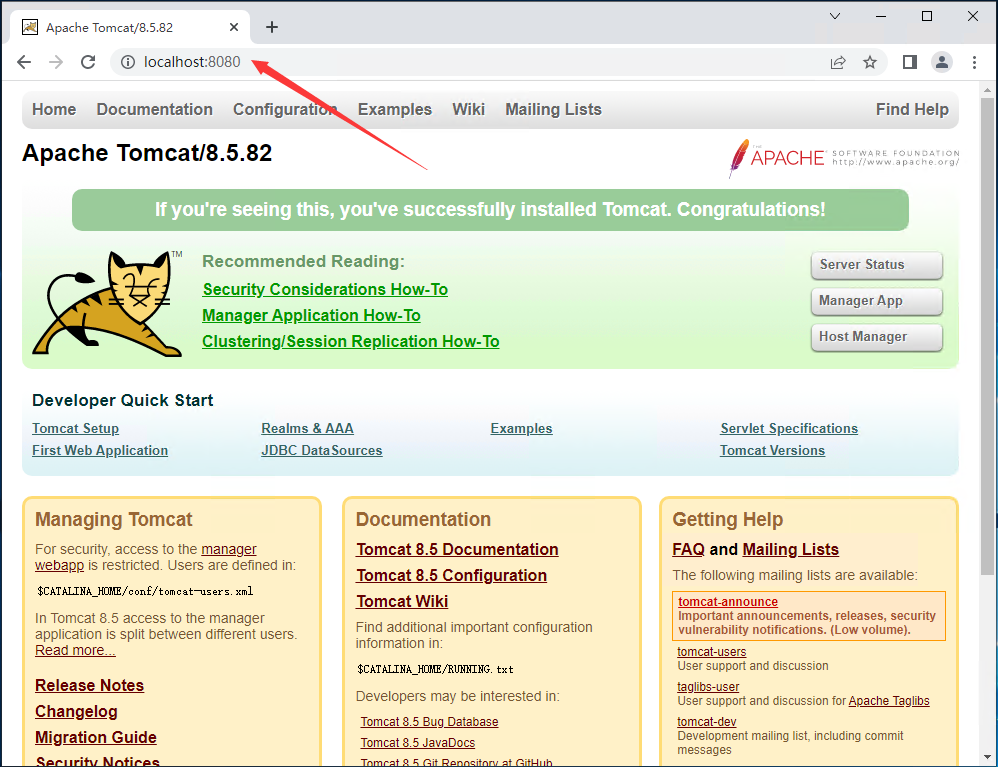Open Tomcat 8.5 Bug Database link
This screenshot has width=998, height=767.
[x=430, y=722]
